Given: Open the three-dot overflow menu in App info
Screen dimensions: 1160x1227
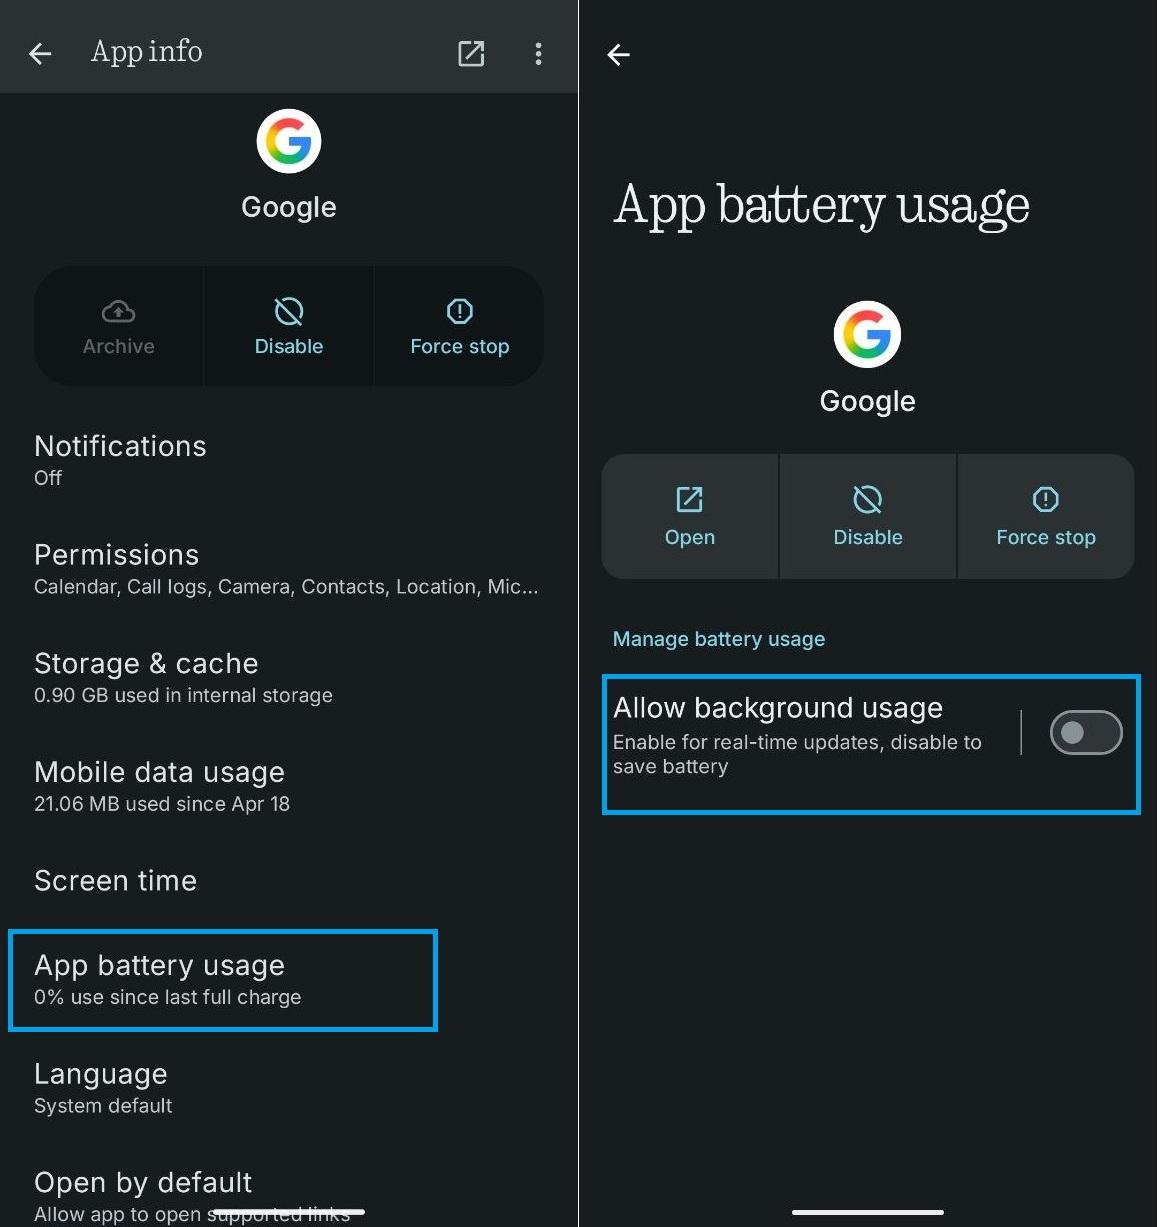Looking at the screenshot, I should (538, 53).
